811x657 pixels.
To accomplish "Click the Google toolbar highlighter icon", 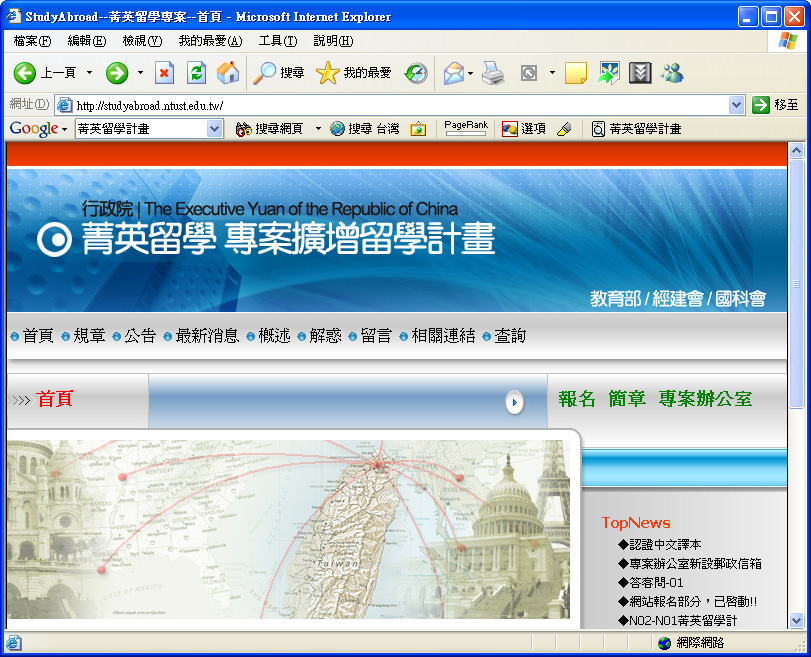I will click(x=564, y=129).
